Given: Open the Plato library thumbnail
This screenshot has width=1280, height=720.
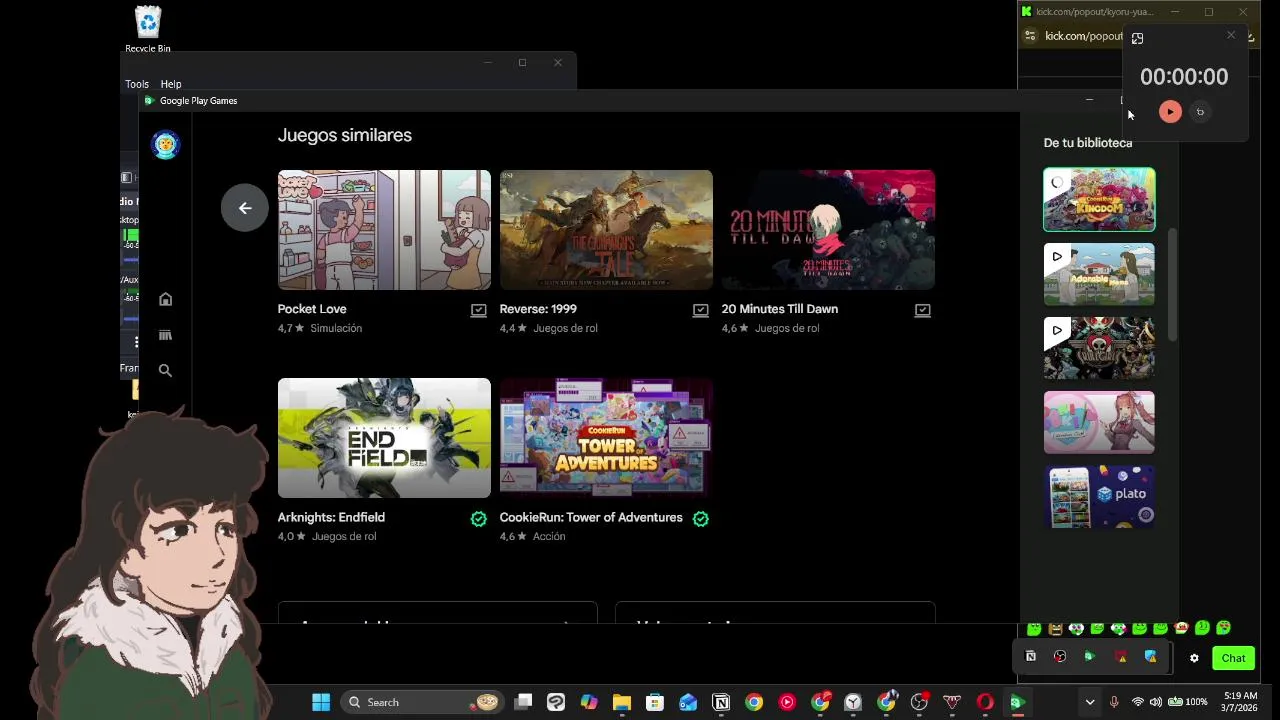Looking at the screenshot, I should (1099, 496).
